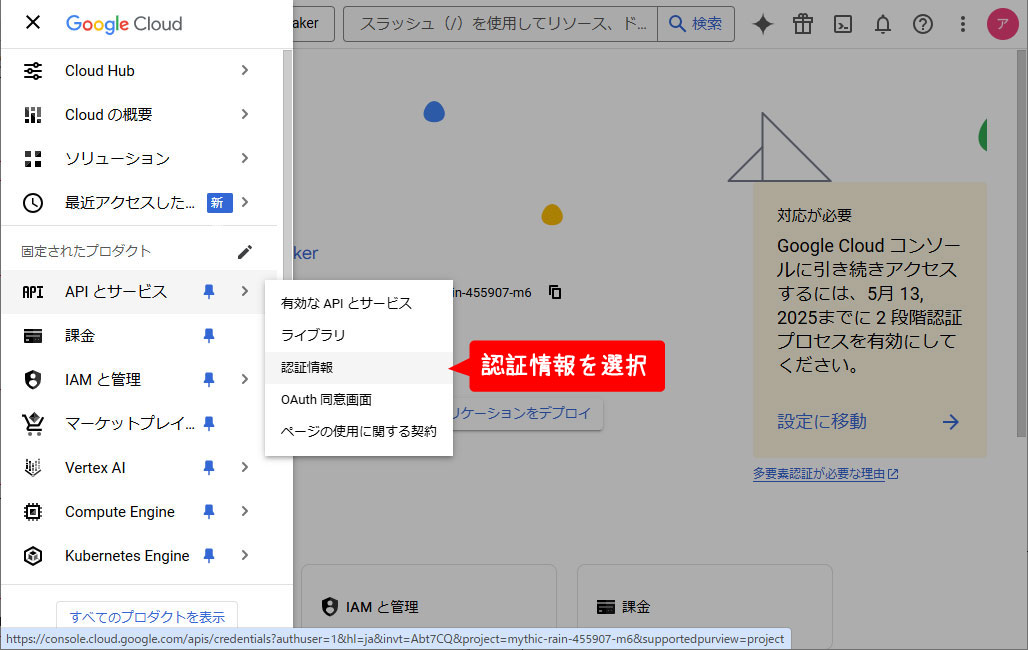This screenshot has width=1028, height=650.
Task: Close the navigation menu with X
Action: coord(33,23)
